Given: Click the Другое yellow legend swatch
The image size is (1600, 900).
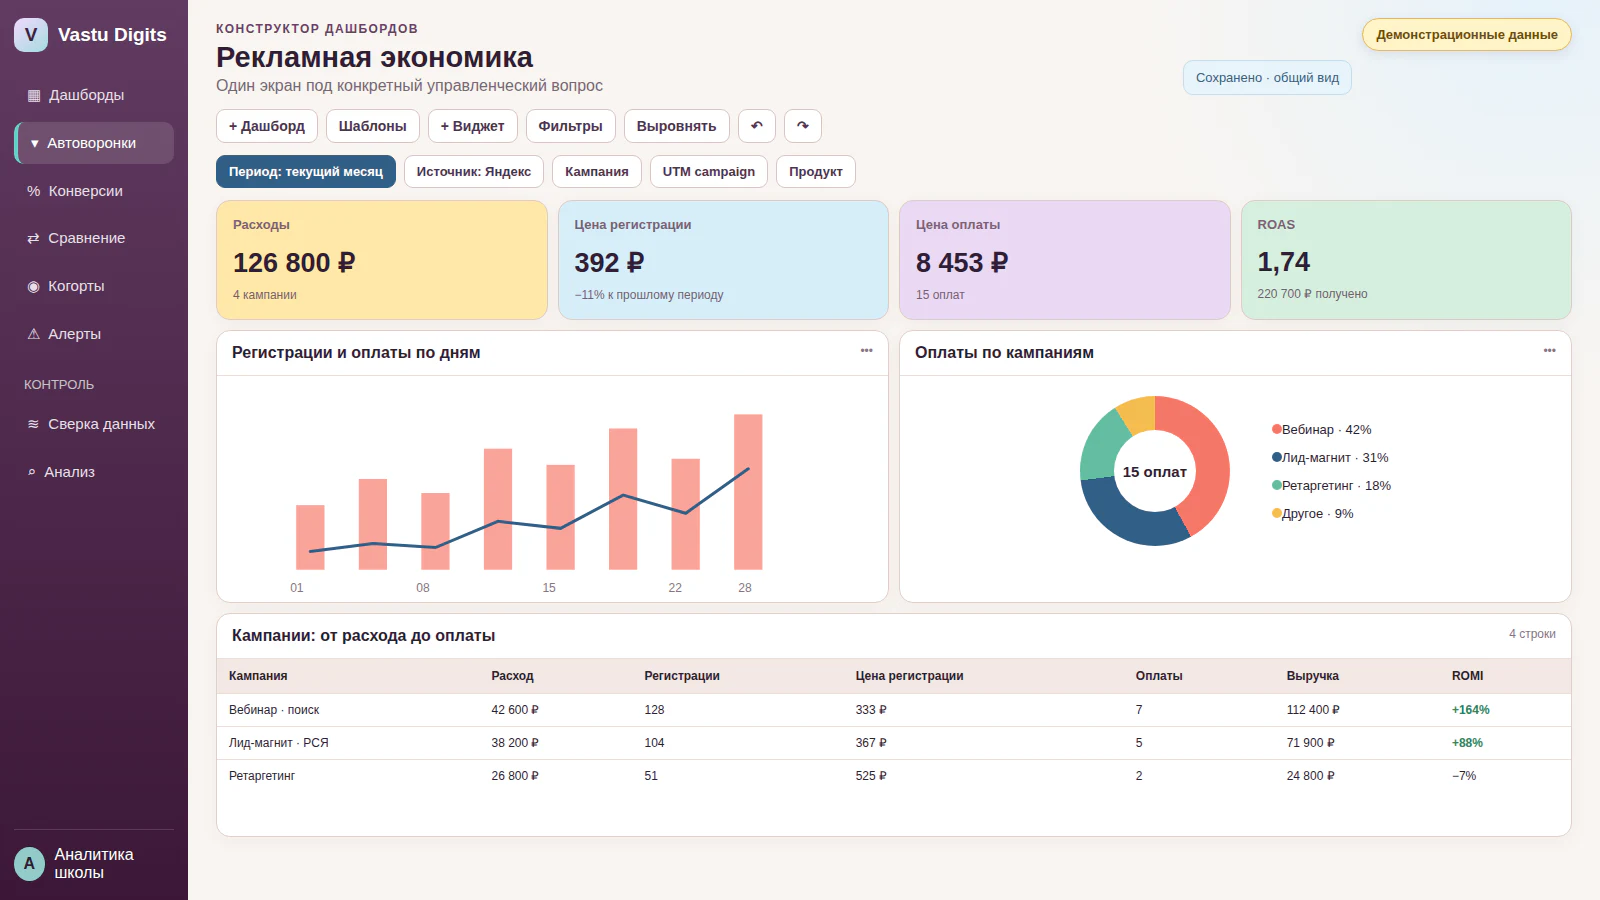Looking at the screenshot, I should 1277,513.
